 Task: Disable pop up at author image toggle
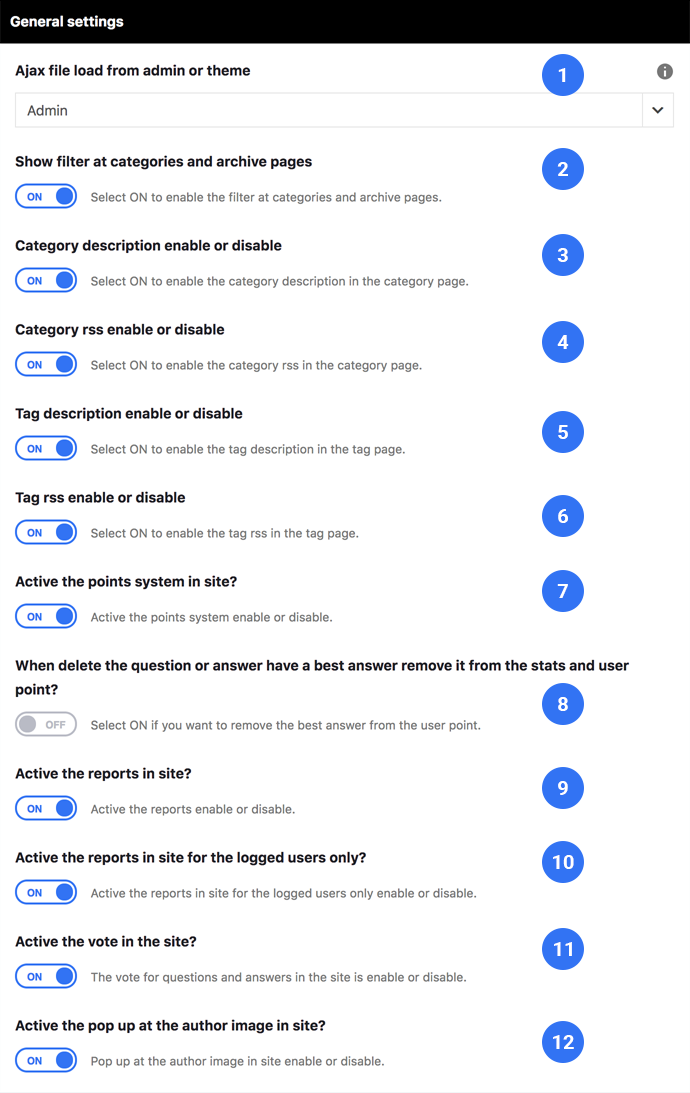(46, 1060)
